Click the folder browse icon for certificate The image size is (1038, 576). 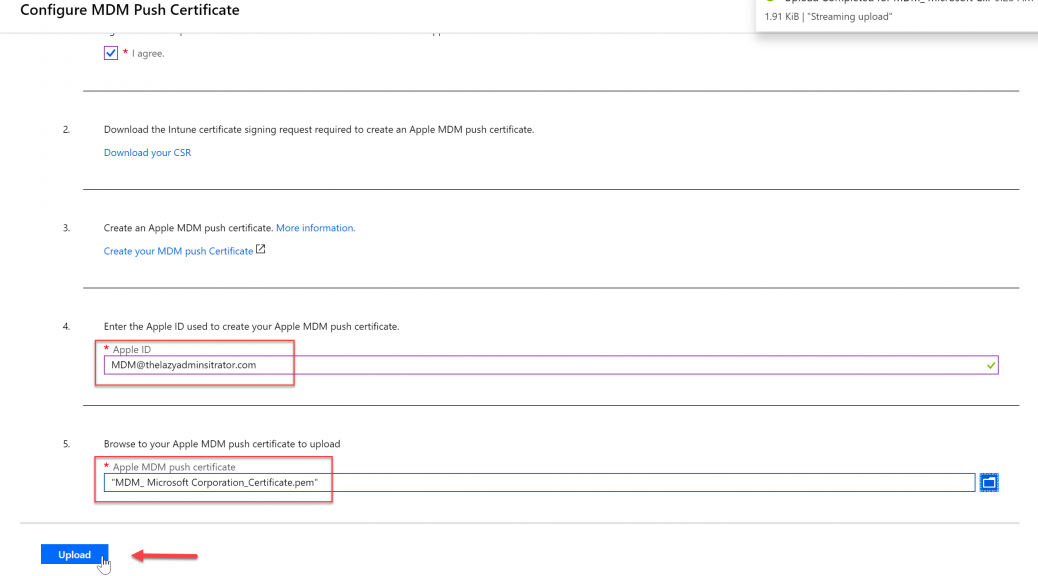pos(988,483)
